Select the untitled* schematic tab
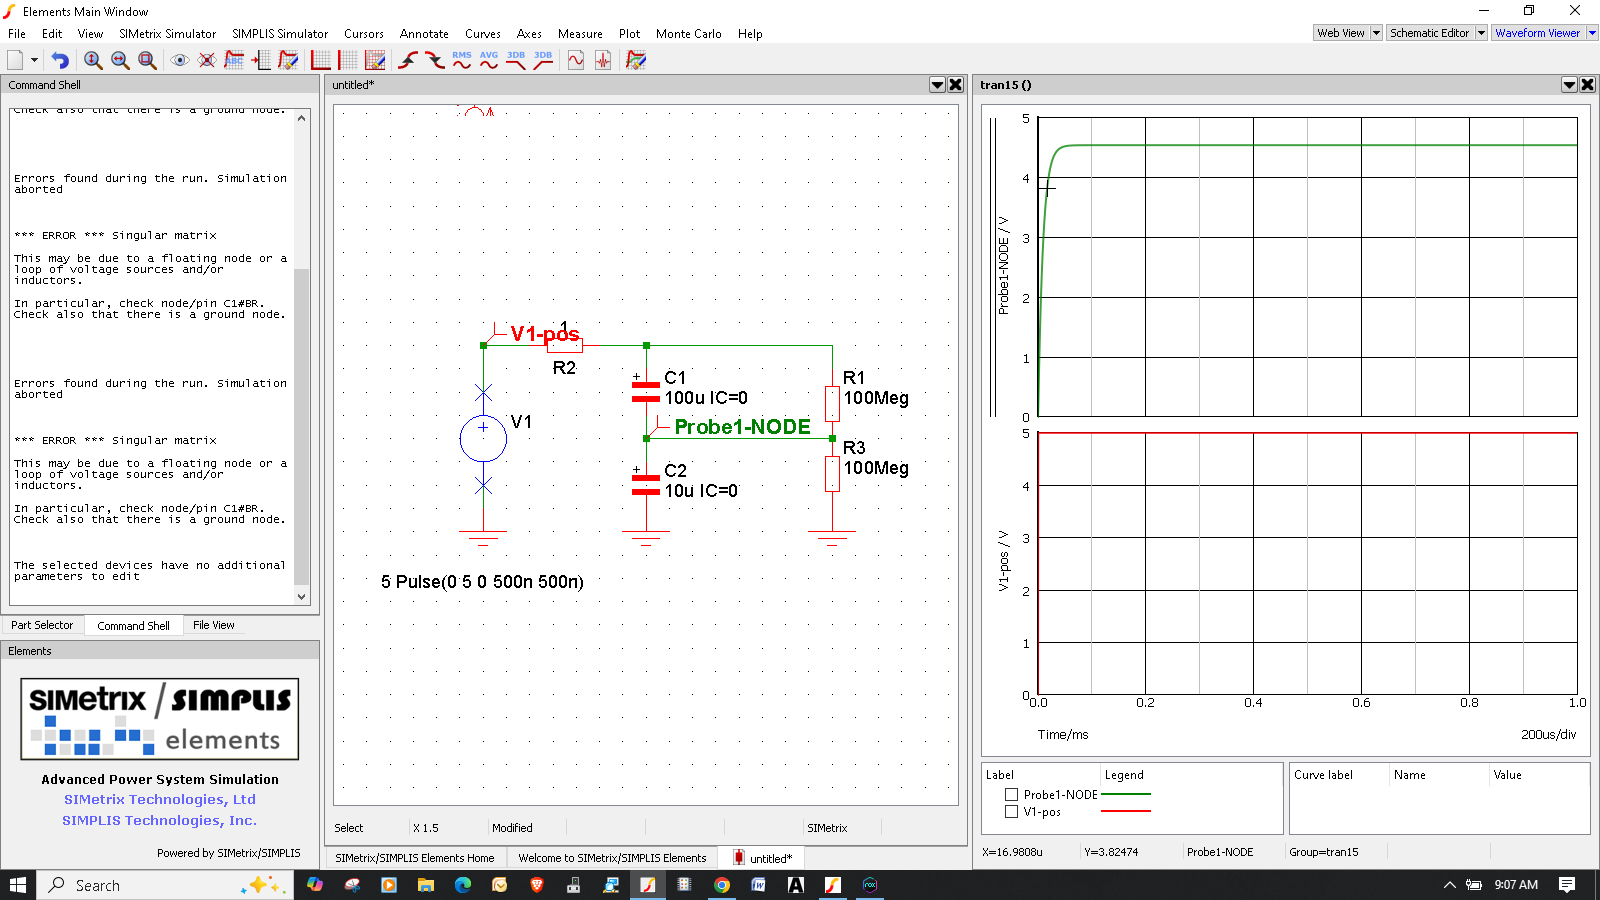 pyautogui.click(x=763, y=858)
